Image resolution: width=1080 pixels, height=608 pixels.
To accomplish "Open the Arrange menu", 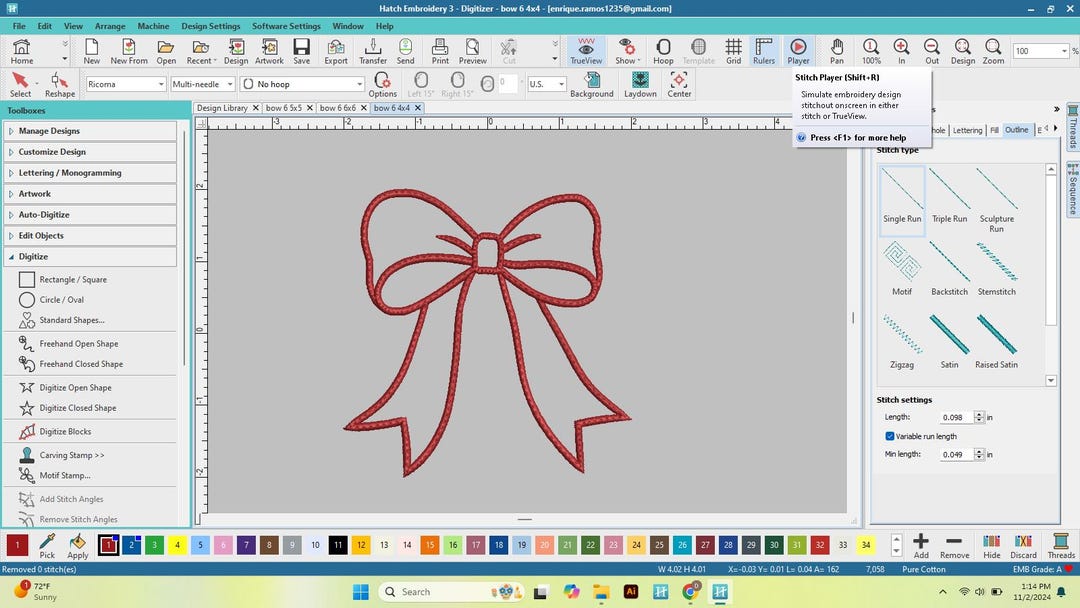I will (x=110, y=26).
